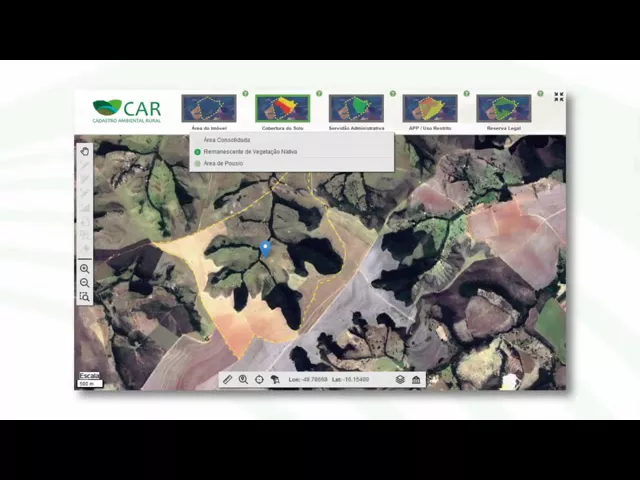Screen dimensions: 640x480
Task: Click the CAR logo
Action: [x=127, y=110]
